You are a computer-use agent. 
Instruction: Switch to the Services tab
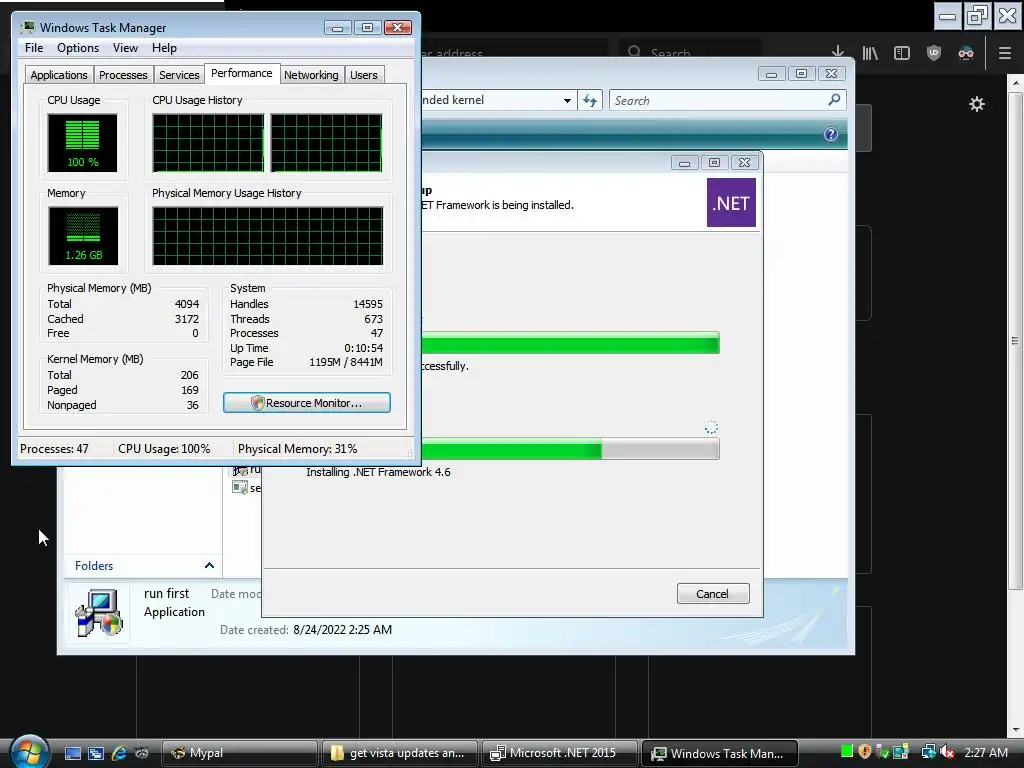(179, 75)
